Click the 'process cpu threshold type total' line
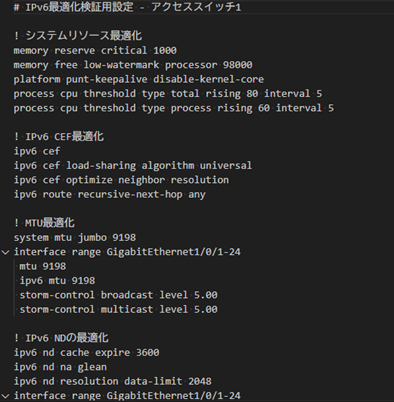394x402 pixels. tap(168, 94)
